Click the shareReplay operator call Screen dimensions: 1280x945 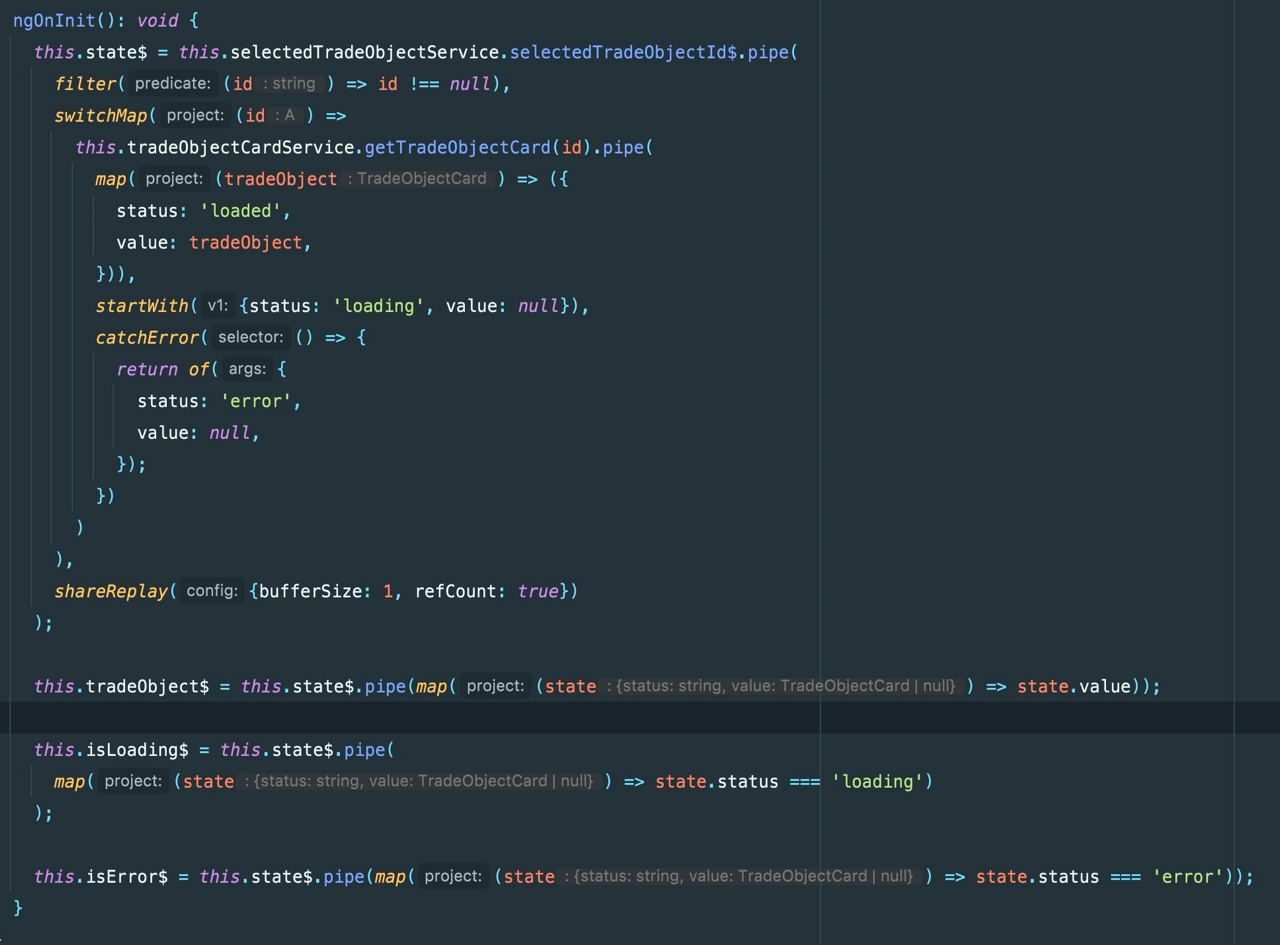pos(111,591)
